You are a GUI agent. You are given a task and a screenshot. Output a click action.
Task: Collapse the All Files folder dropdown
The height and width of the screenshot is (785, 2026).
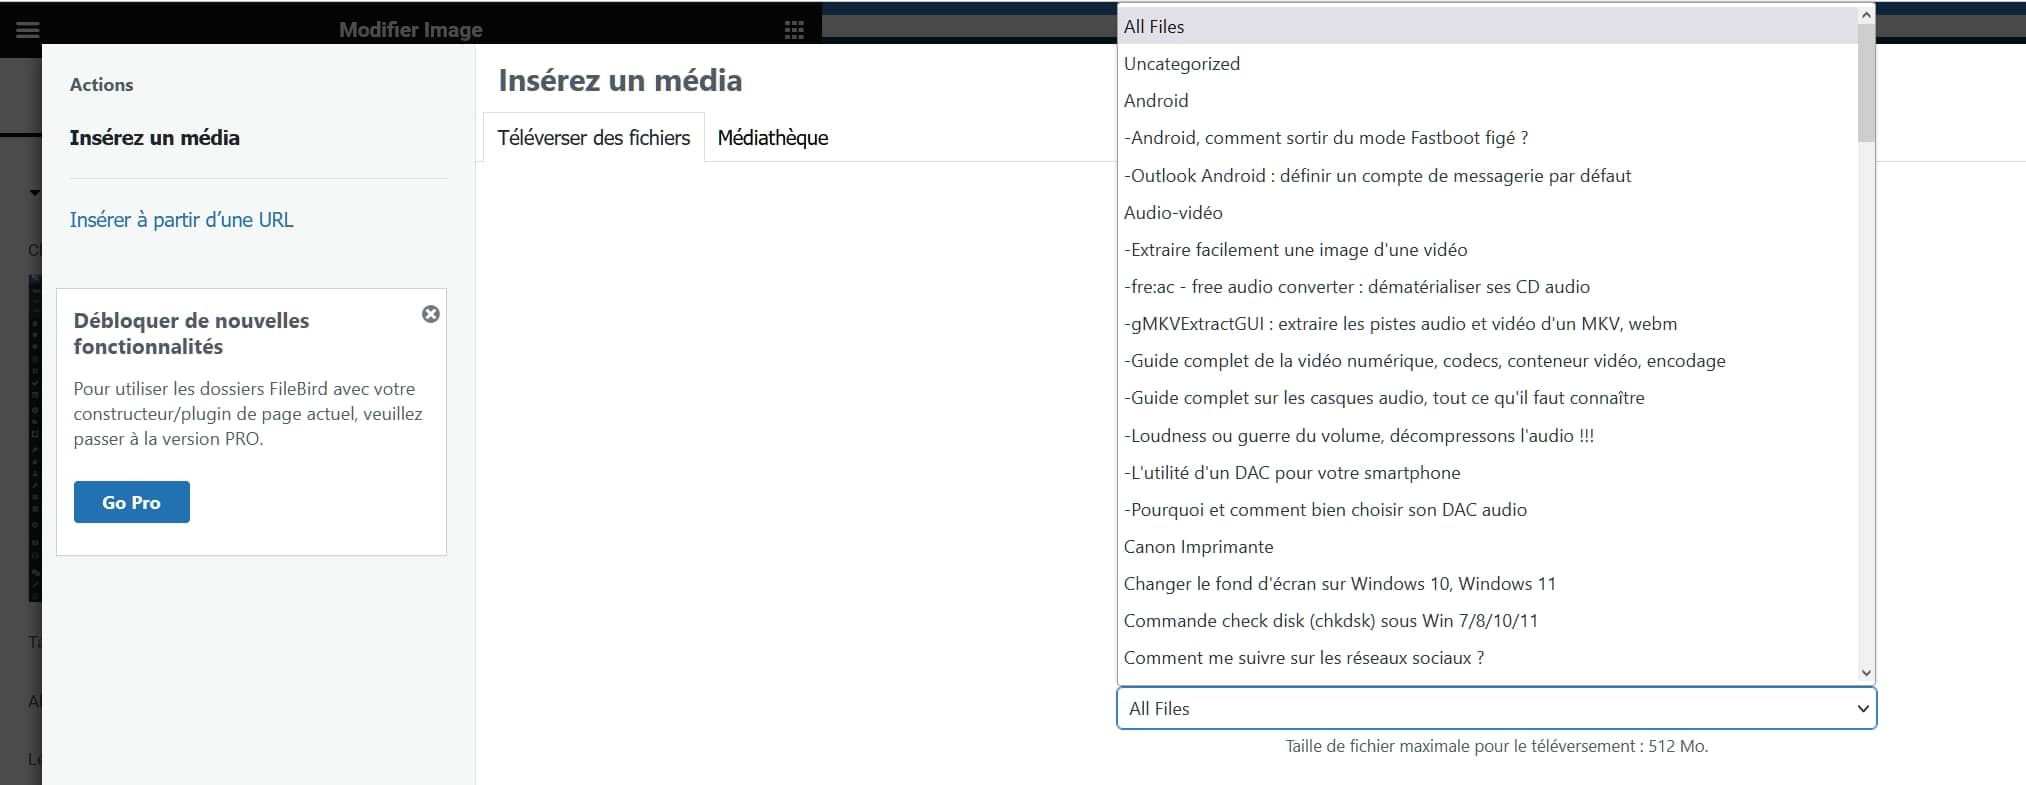click(x=1496, y=708)
